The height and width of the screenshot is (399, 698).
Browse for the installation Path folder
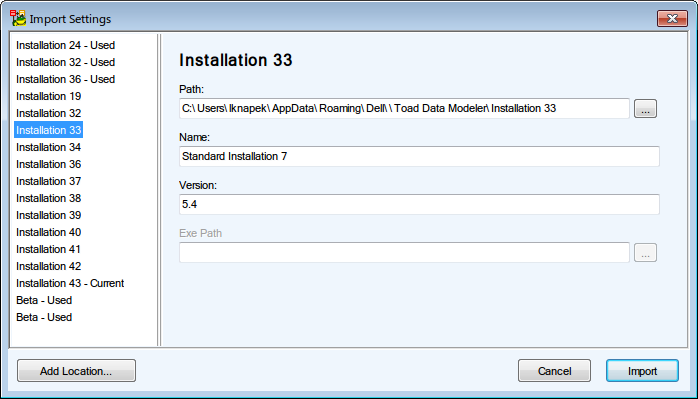tap(645, 109)
